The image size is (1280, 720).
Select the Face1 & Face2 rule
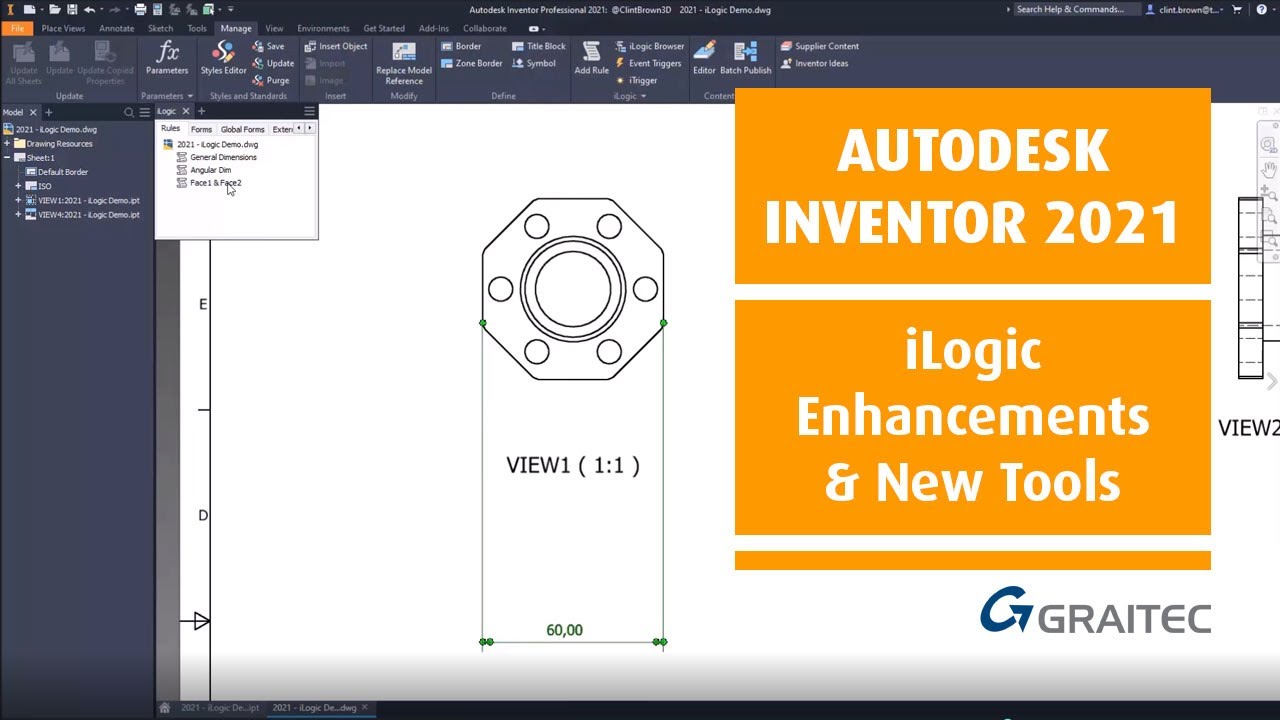[215, 183]
